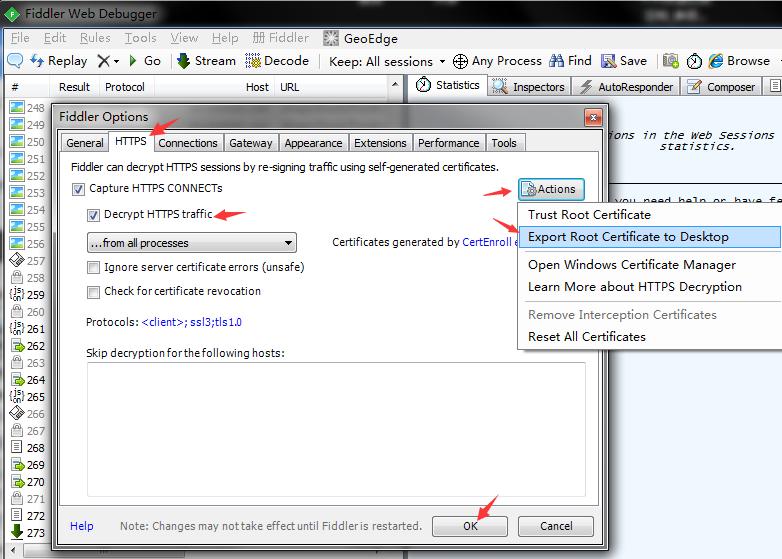This screenshot has height=559, width=782.
Task: Select the Appearance options tab
Action: (313, 143)
